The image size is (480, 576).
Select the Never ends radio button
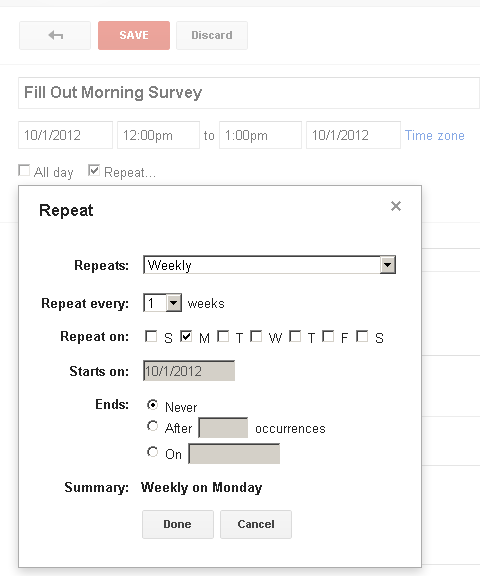point(152,405)
